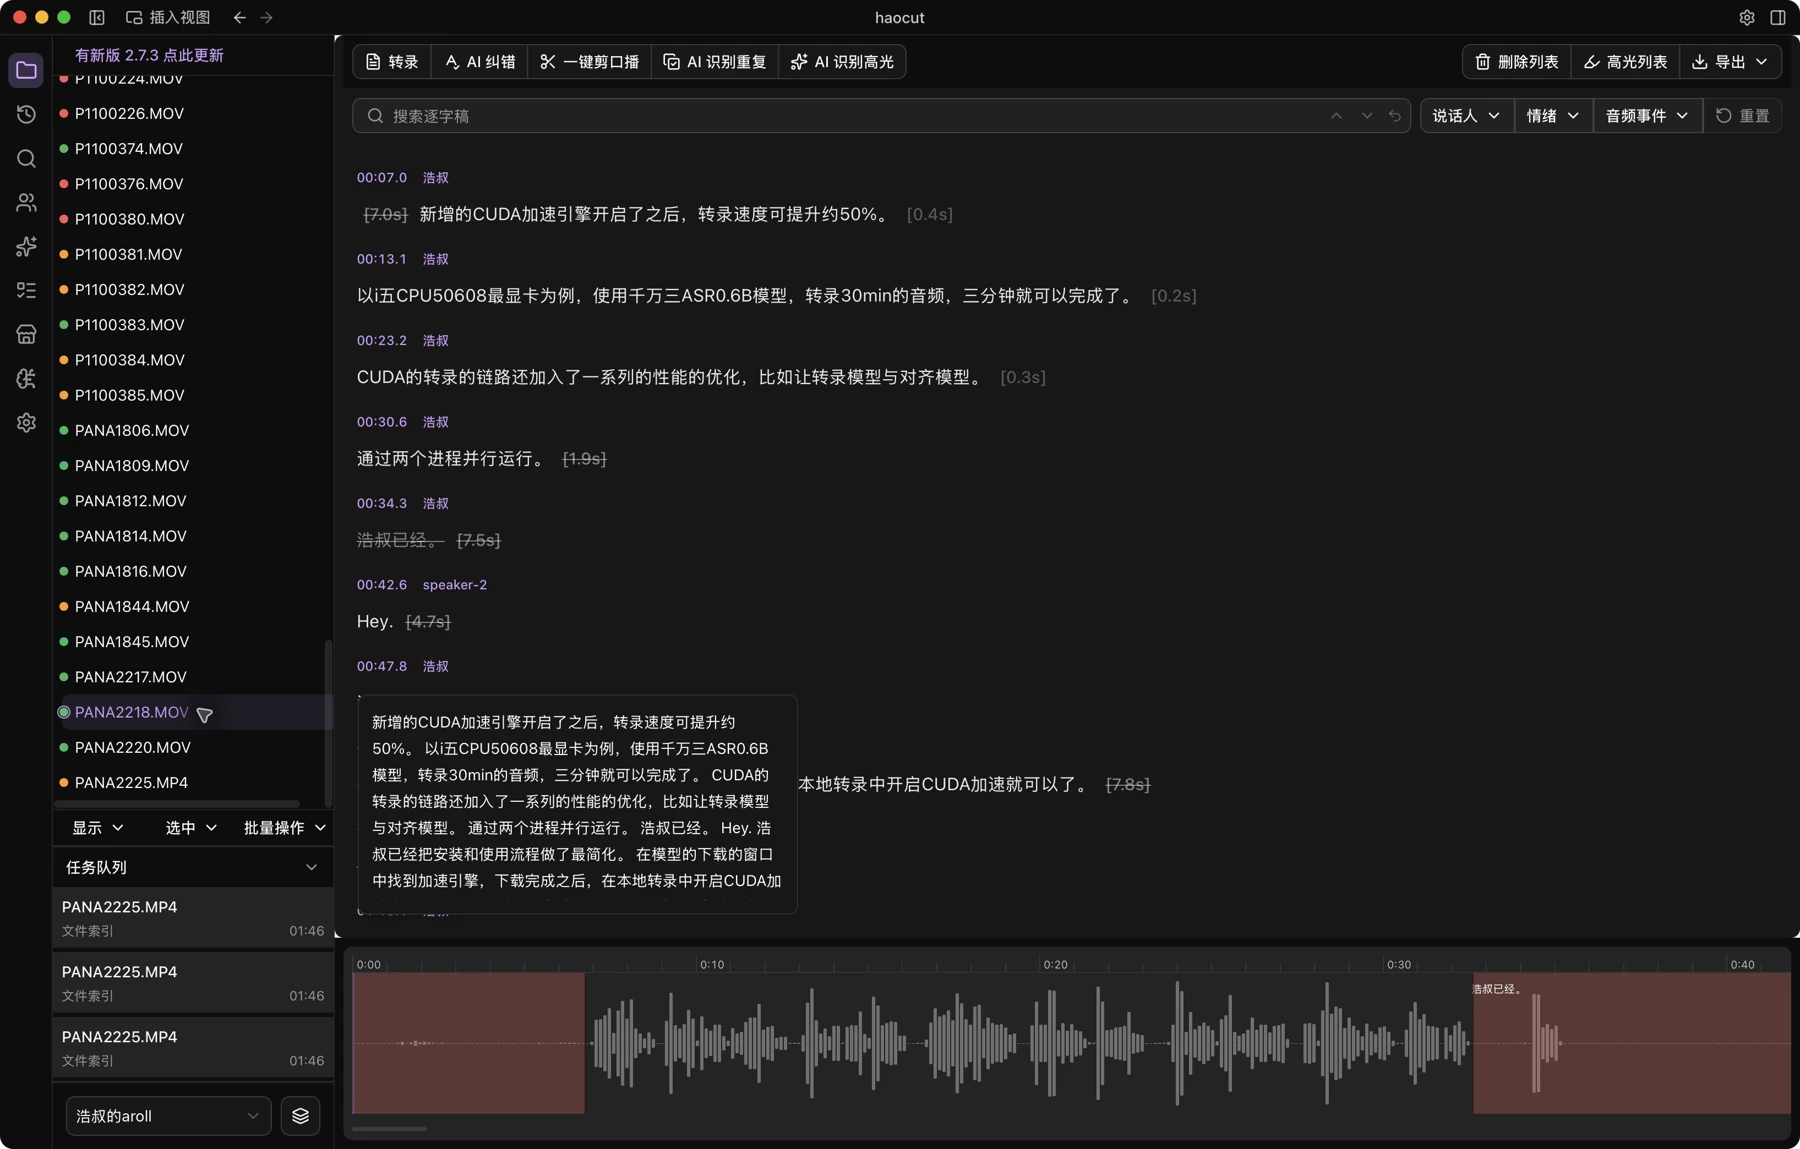The height and width of the screenshot is (1149, 1800).
Task: Run AI 识别高光 highlight detection
Action: coord(842,62)
